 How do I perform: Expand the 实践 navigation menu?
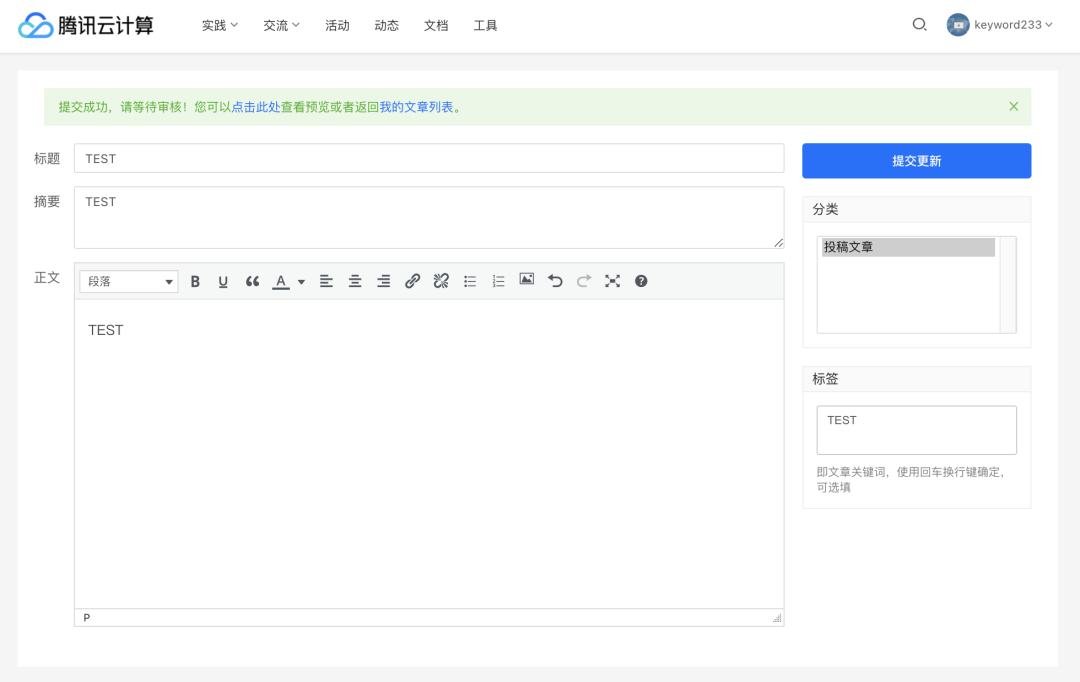220,25
